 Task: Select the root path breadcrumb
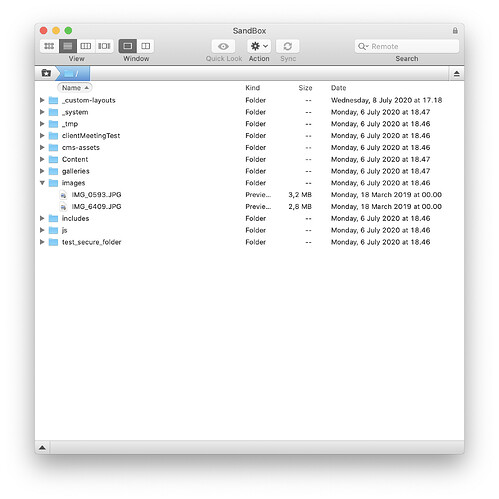[x=73, y=73]
